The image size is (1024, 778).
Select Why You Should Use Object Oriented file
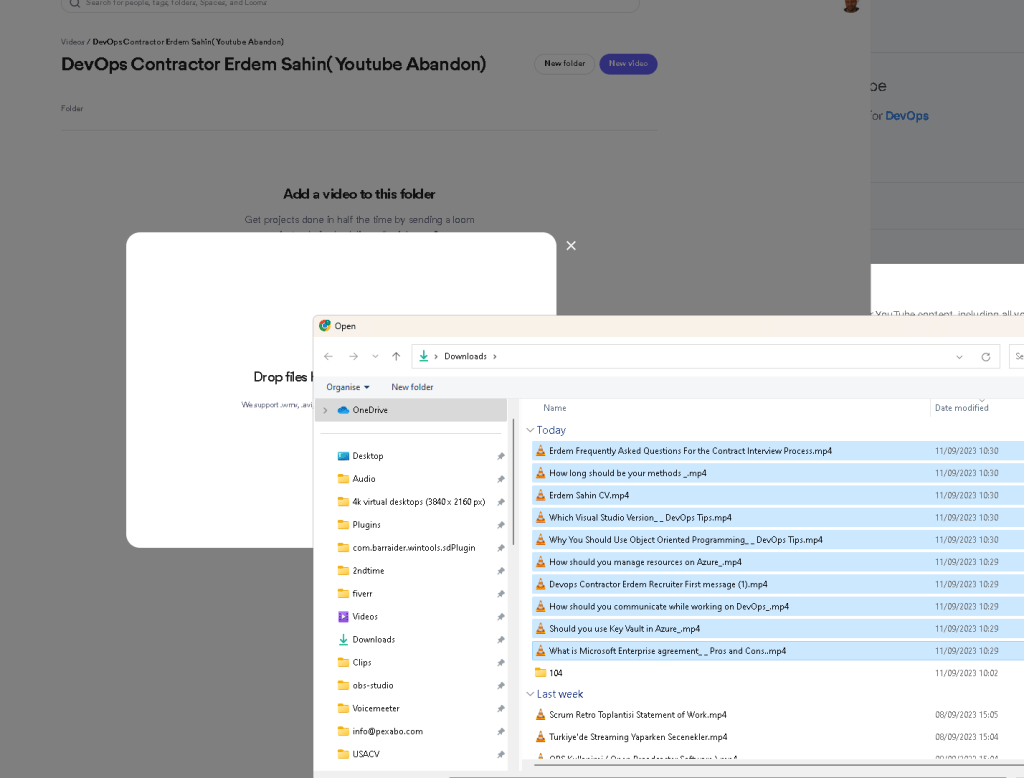click(778, 540)
